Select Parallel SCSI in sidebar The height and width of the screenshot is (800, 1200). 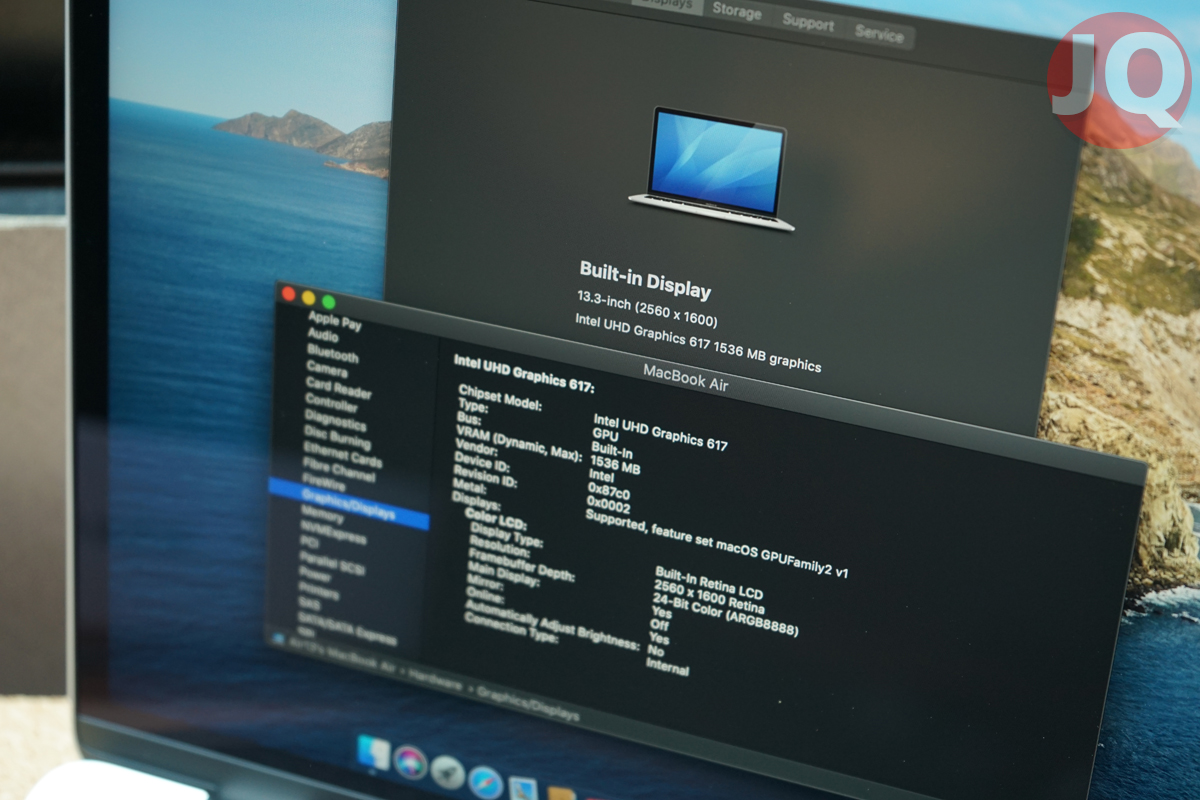point(333,561)
